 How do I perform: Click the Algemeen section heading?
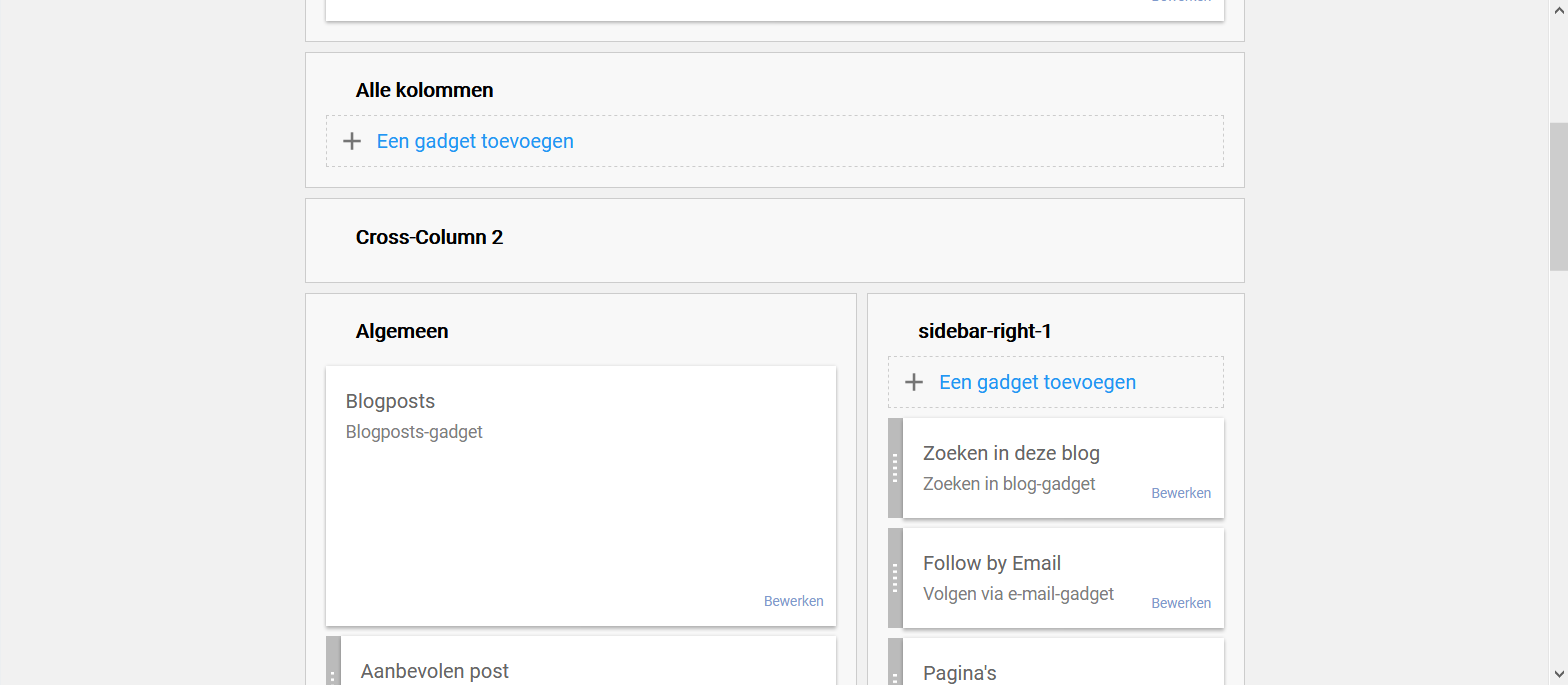[402, 331]
